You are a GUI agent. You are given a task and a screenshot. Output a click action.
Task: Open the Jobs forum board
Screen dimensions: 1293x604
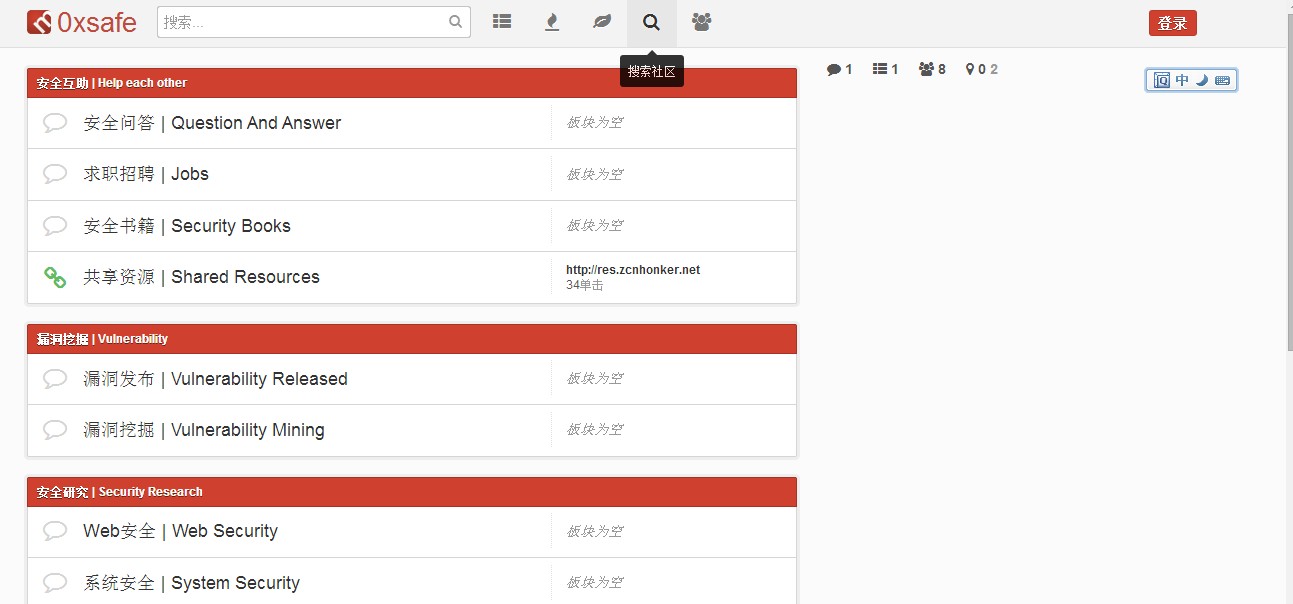[x=146, y=174]
